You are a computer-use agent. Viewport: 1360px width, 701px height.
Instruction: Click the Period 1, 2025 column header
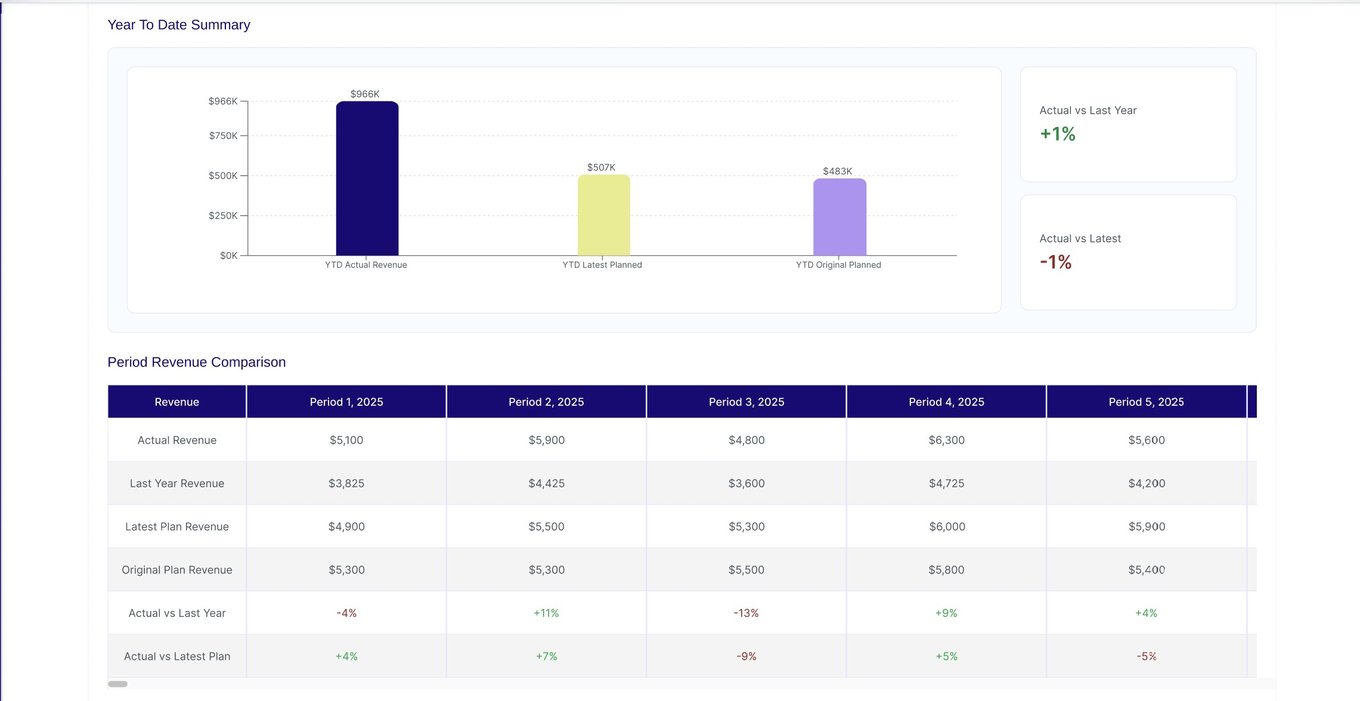[x=347, y=402]
